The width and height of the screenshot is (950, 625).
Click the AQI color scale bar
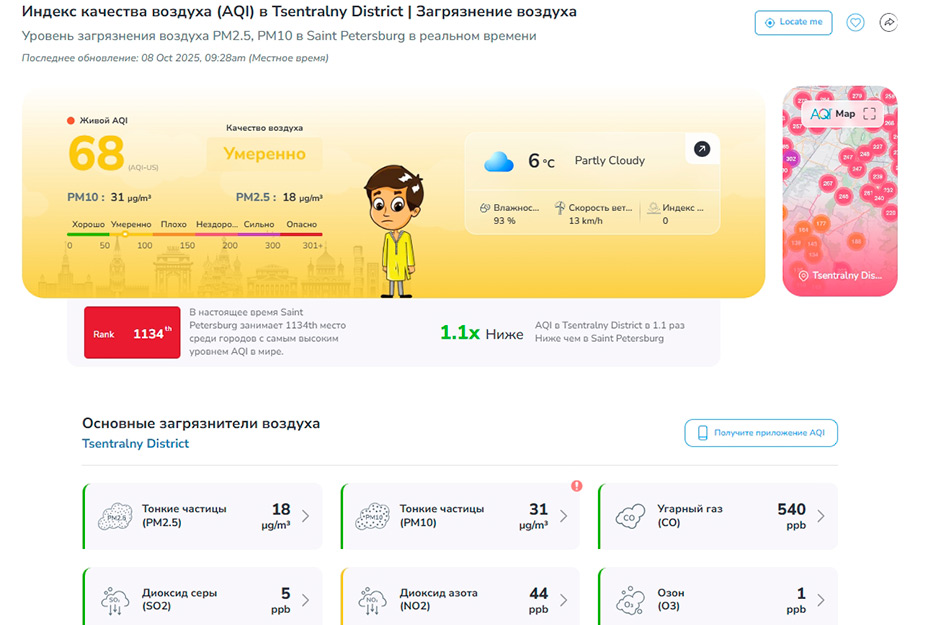[x=195, y=234]
